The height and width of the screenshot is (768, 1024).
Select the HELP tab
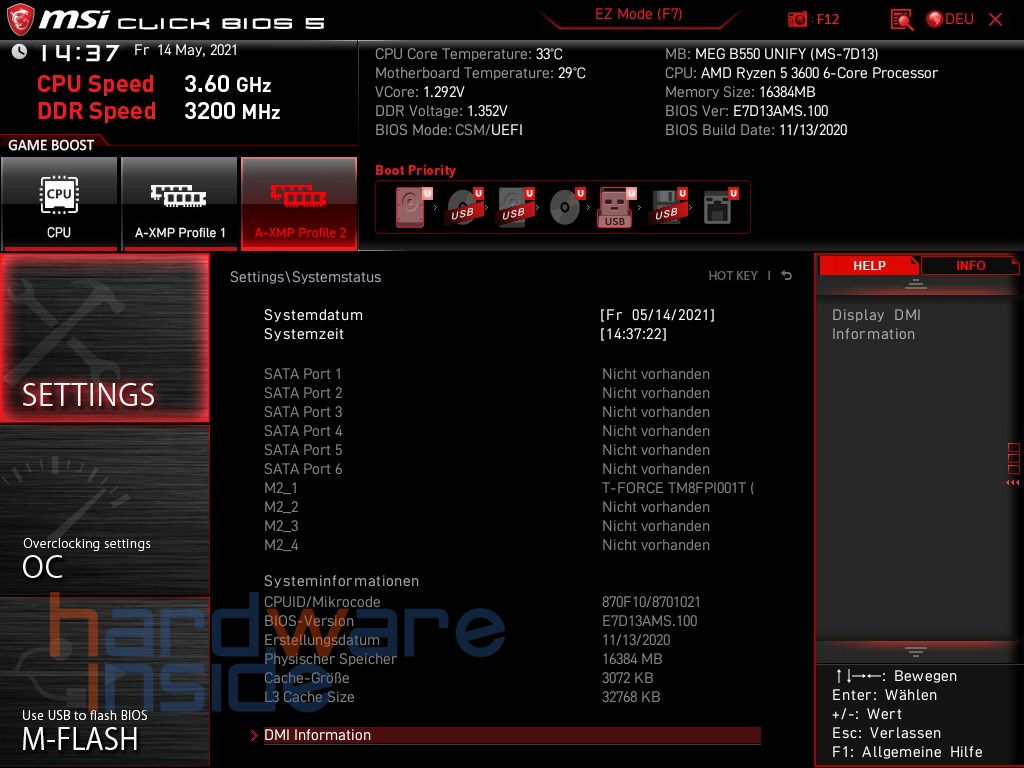[x=869, y=265]
